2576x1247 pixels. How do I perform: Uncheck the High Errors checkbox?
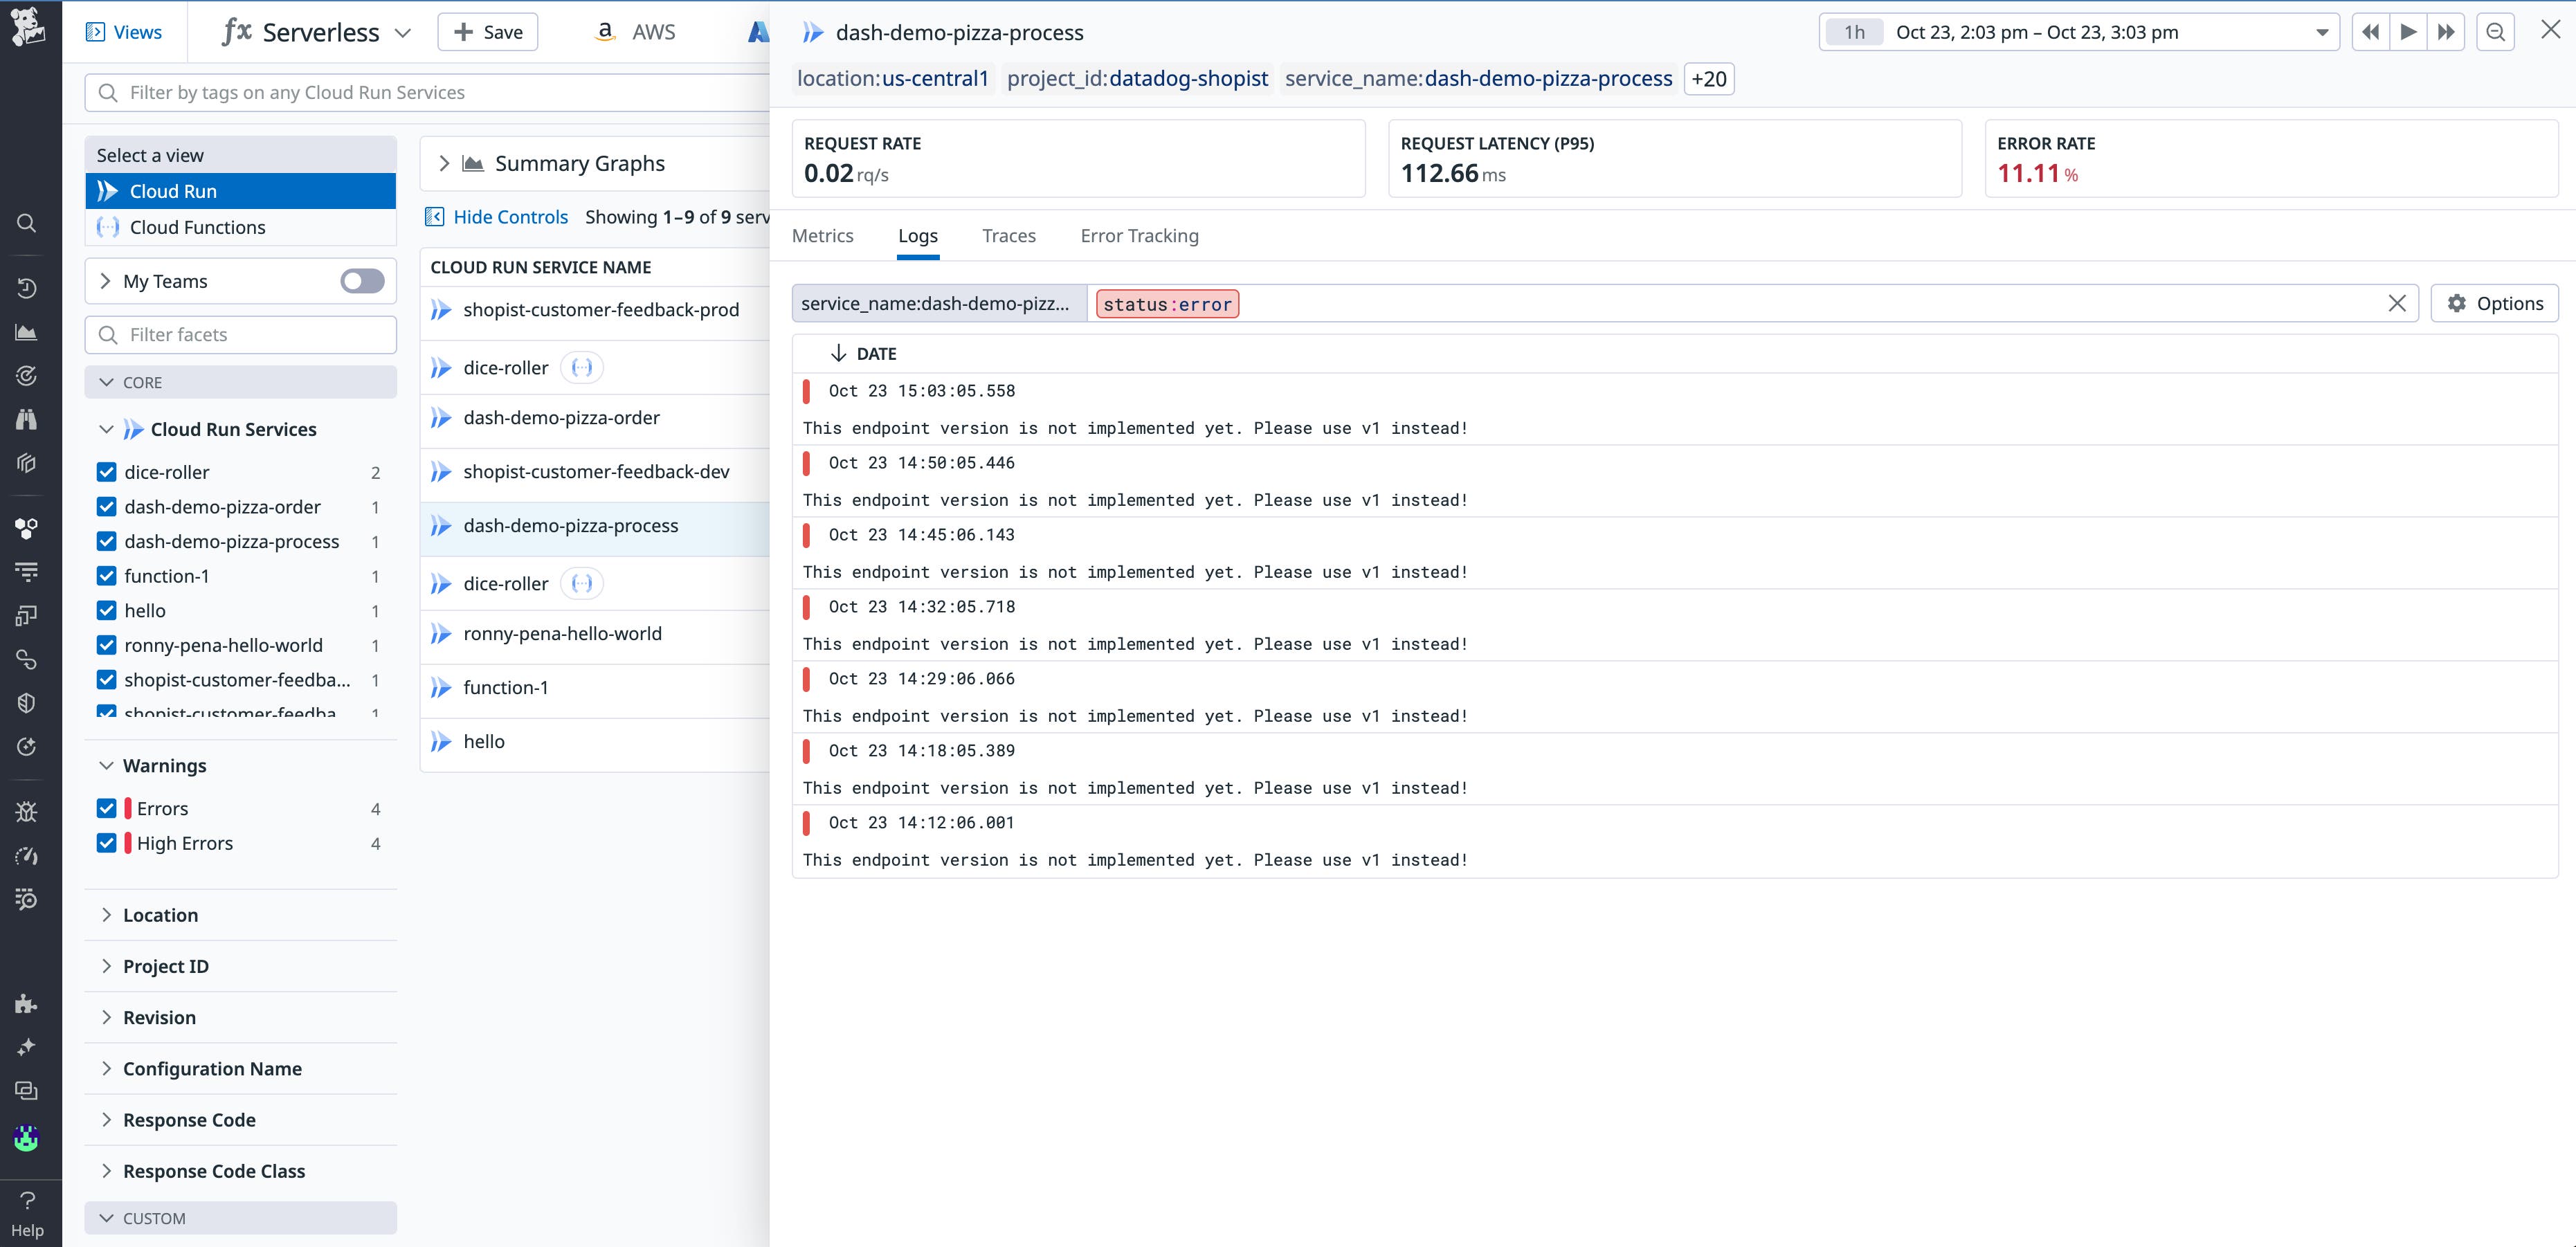coord(107,843)
